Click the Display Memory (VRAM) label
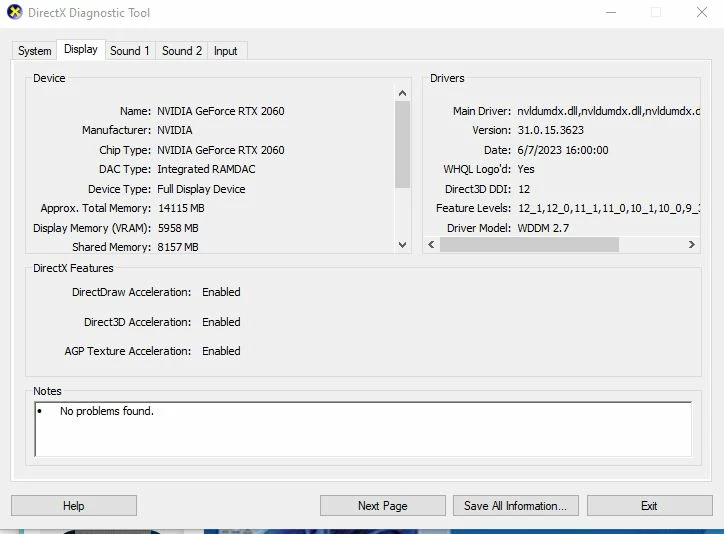This screenshot has height=534, width=724. 92,228
